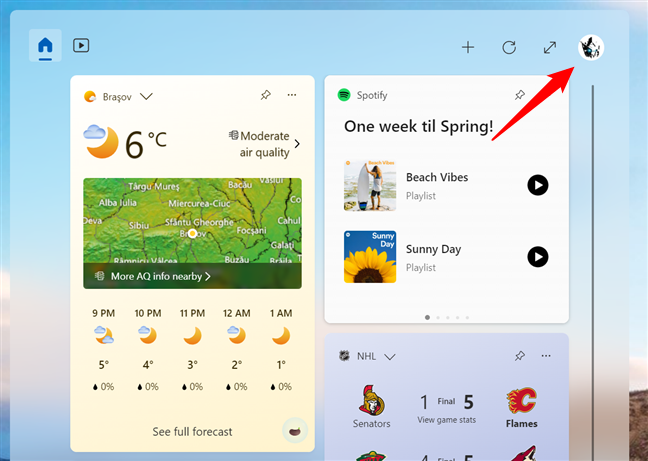Screen dimensions: 648x461
Task: Expand the NHL league dropdown
Action: click(x=390, y=356)
